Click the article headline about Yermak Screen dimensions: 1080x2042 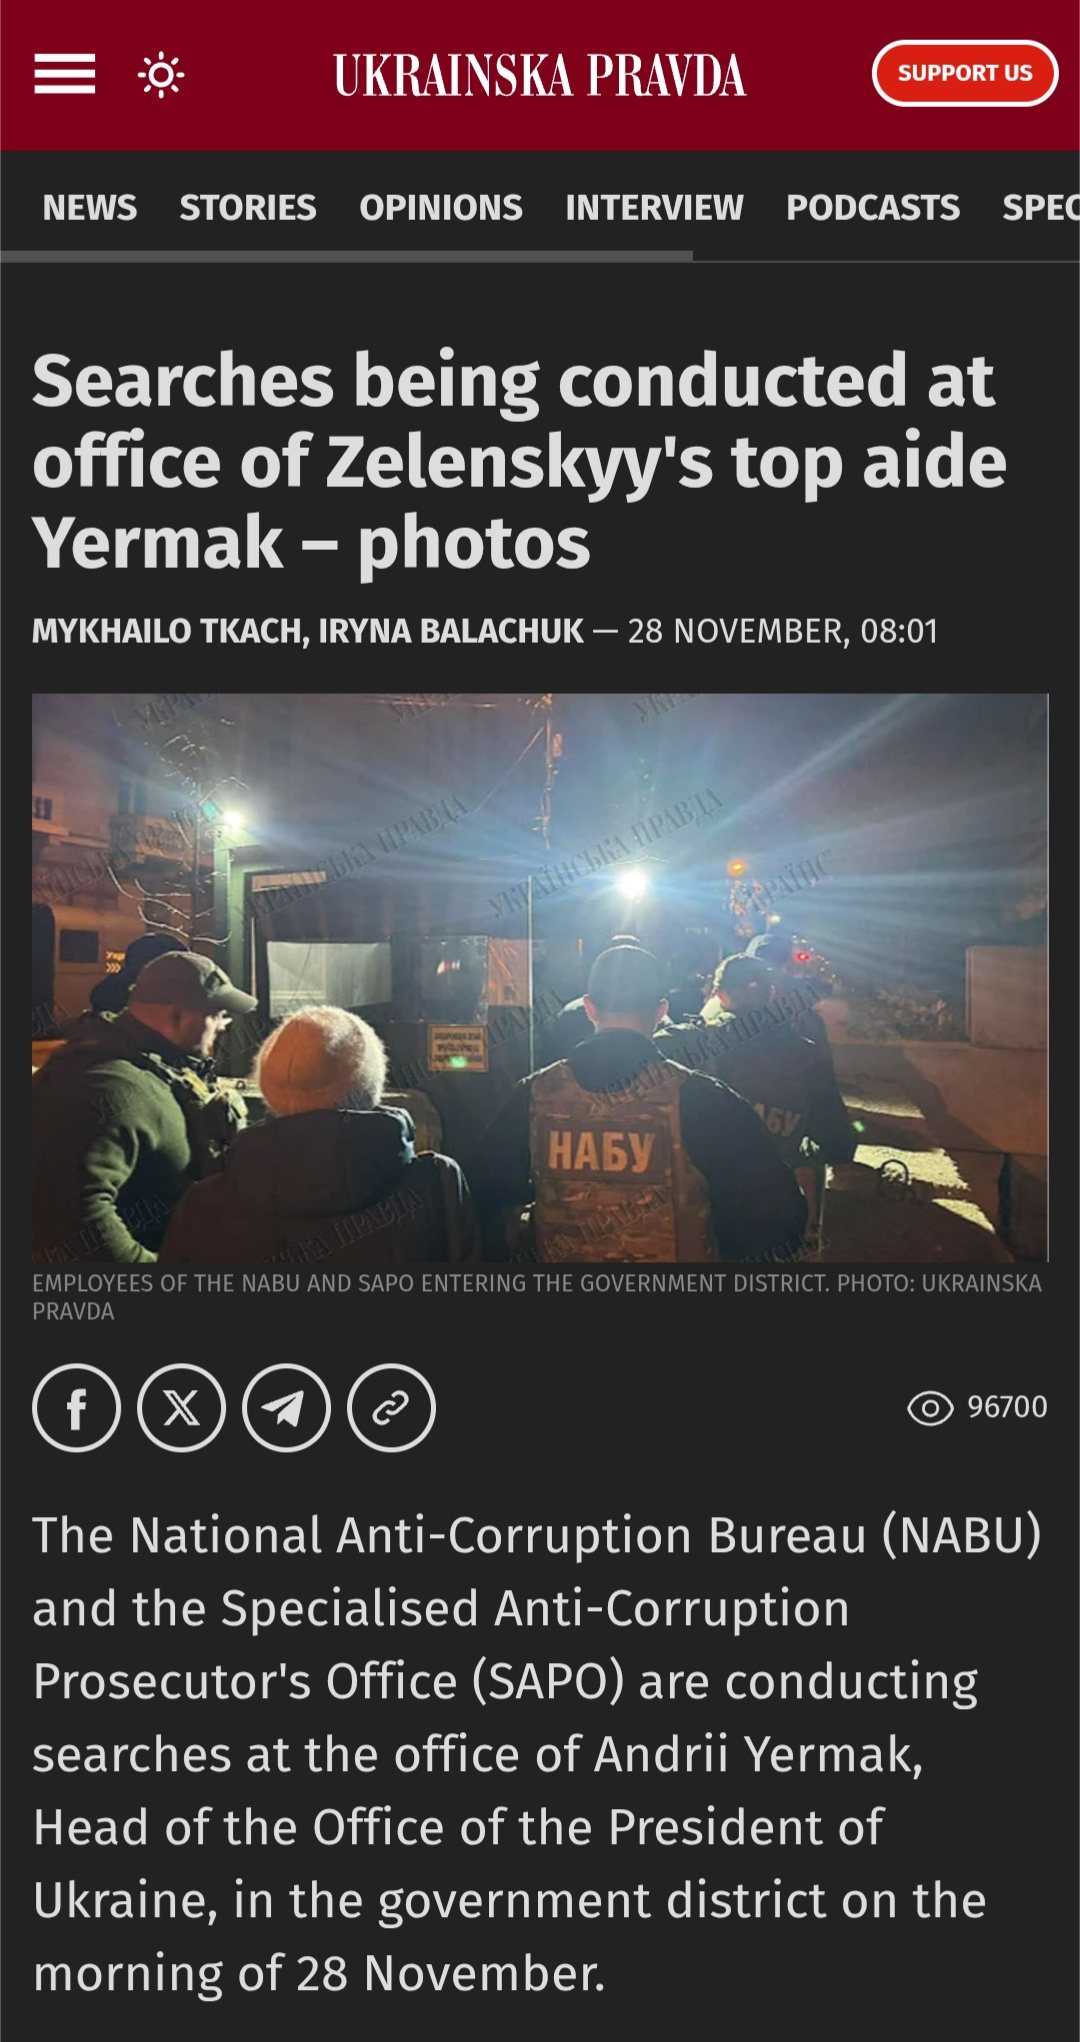coord(520,462)
